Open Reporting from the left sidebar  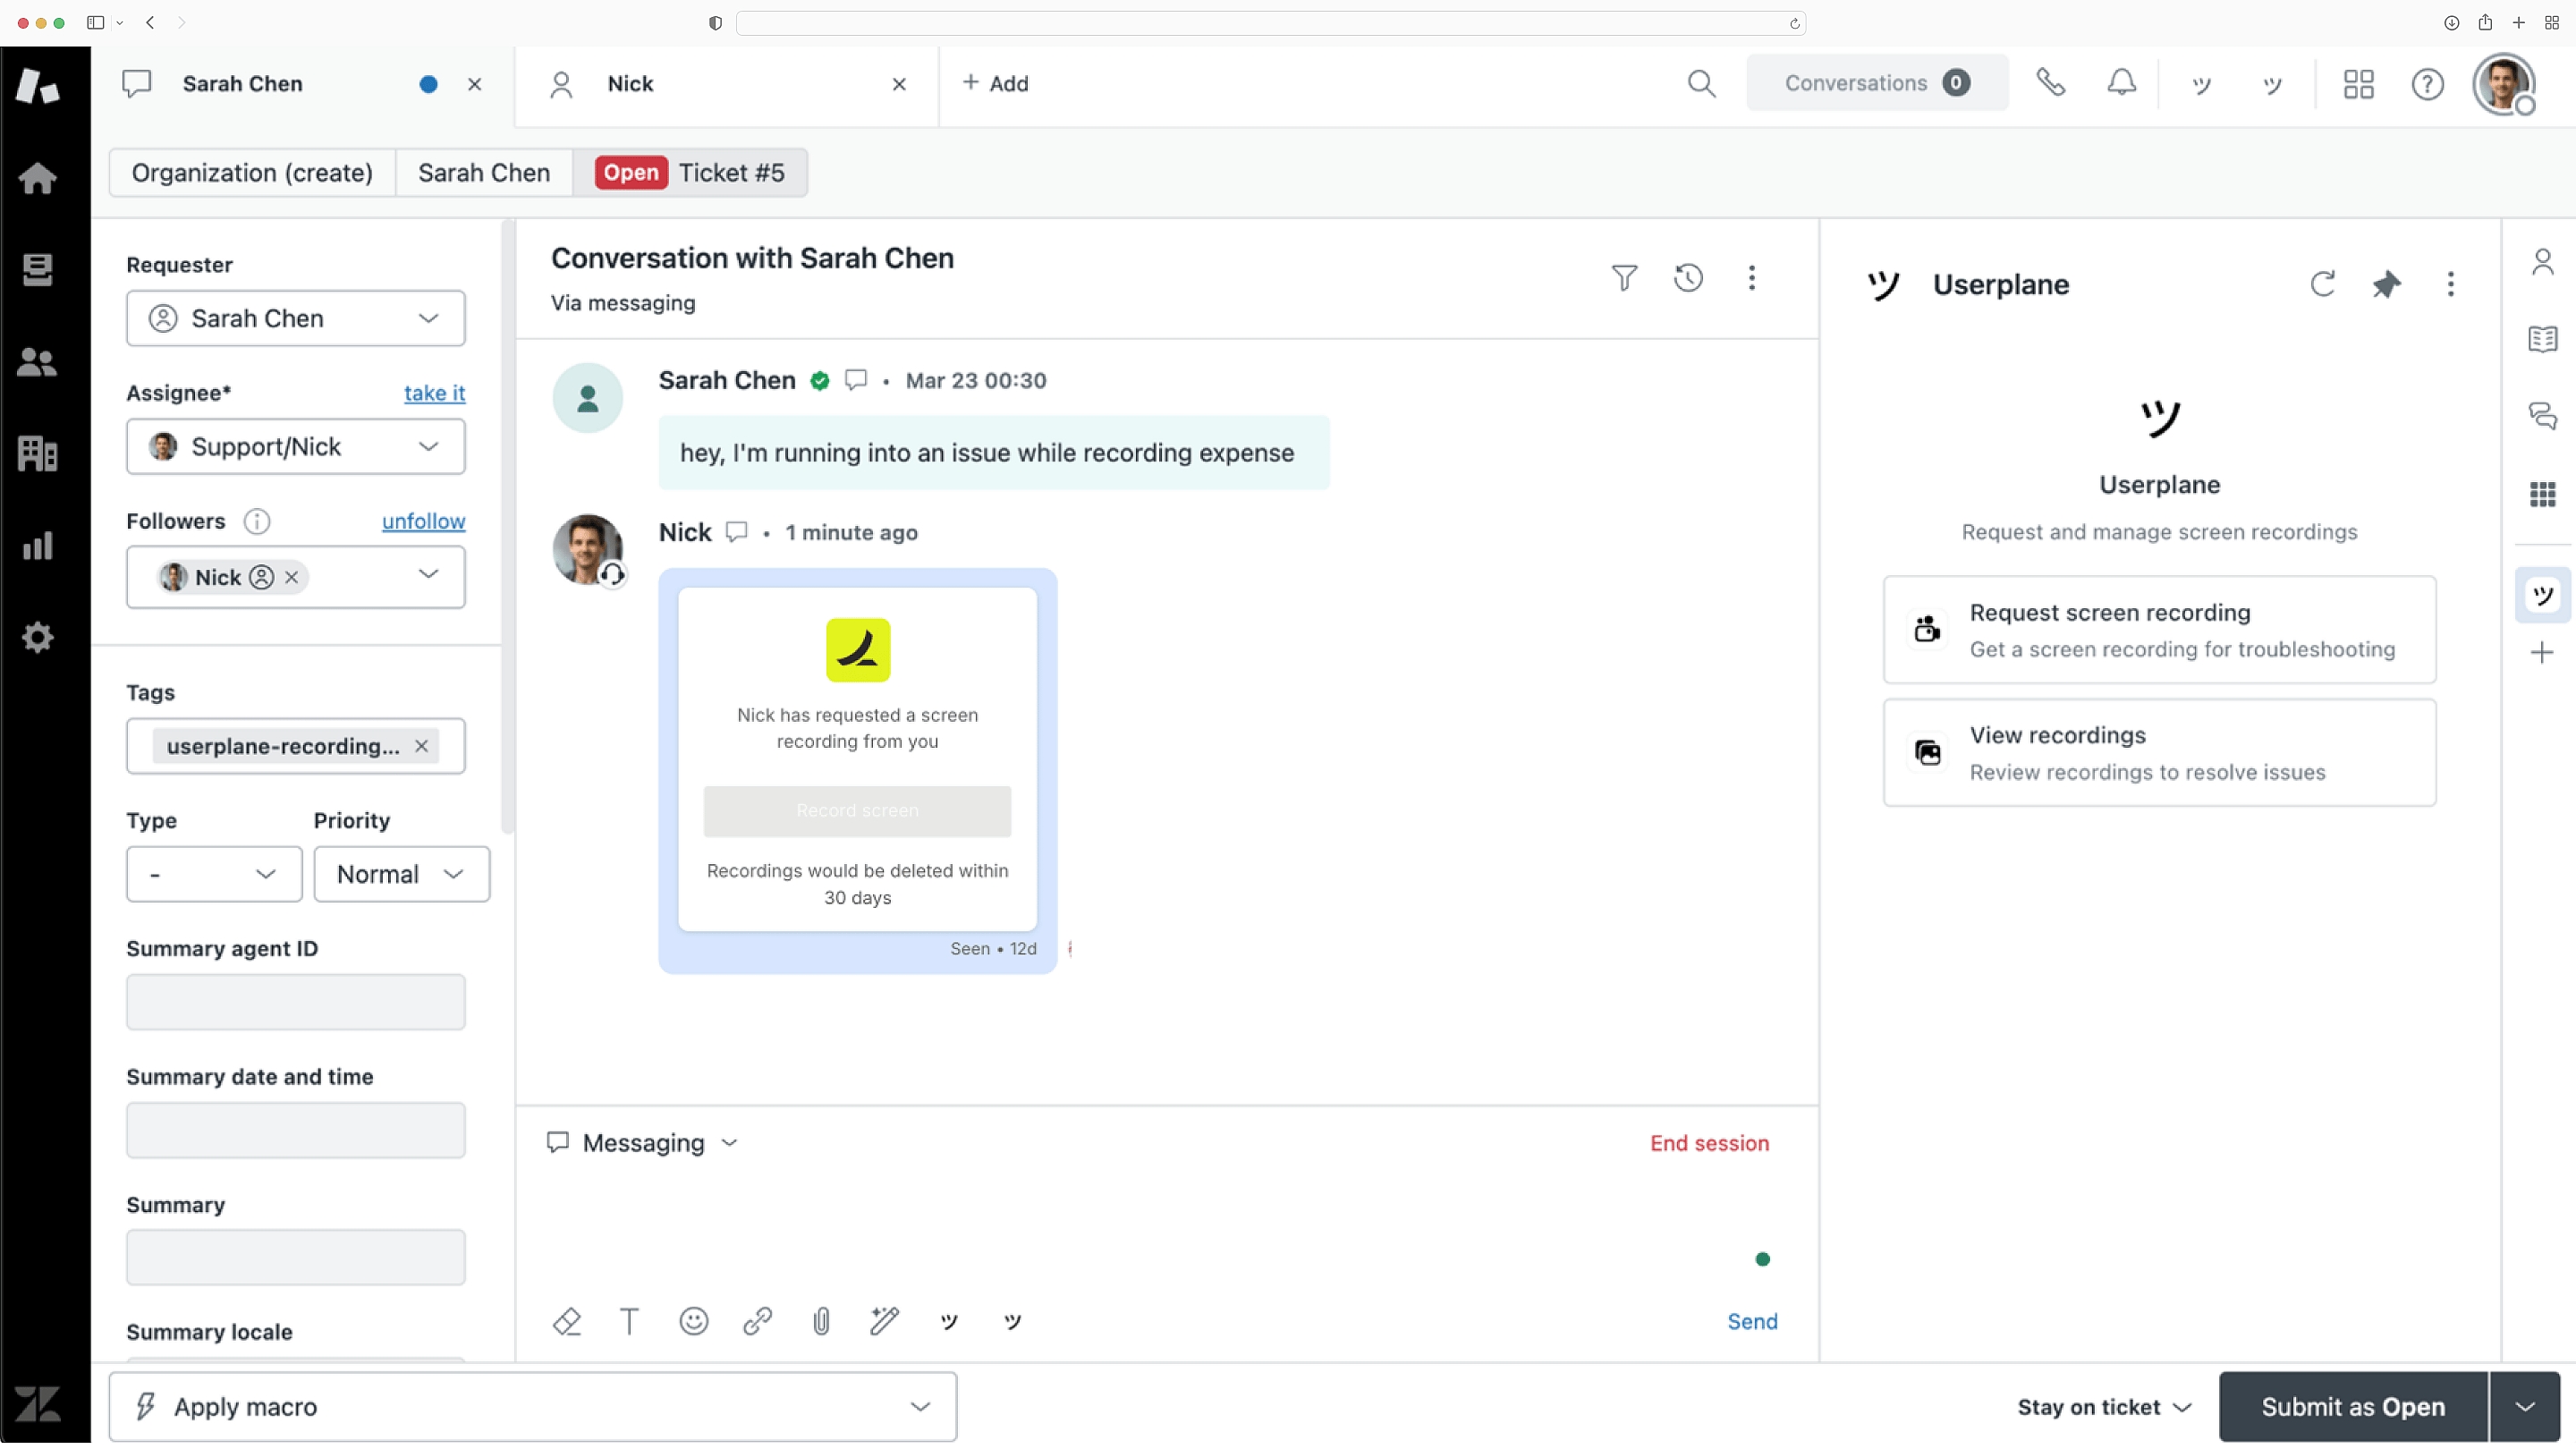coord(38,545)
